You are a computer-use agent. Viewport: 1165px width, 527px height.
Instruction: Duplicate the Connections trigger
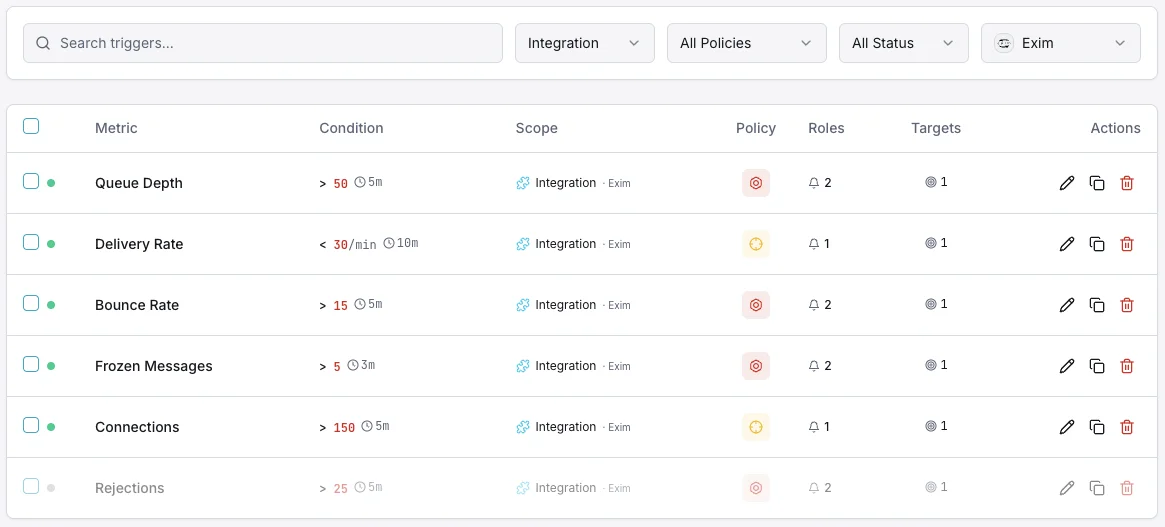coord(1097,427)
